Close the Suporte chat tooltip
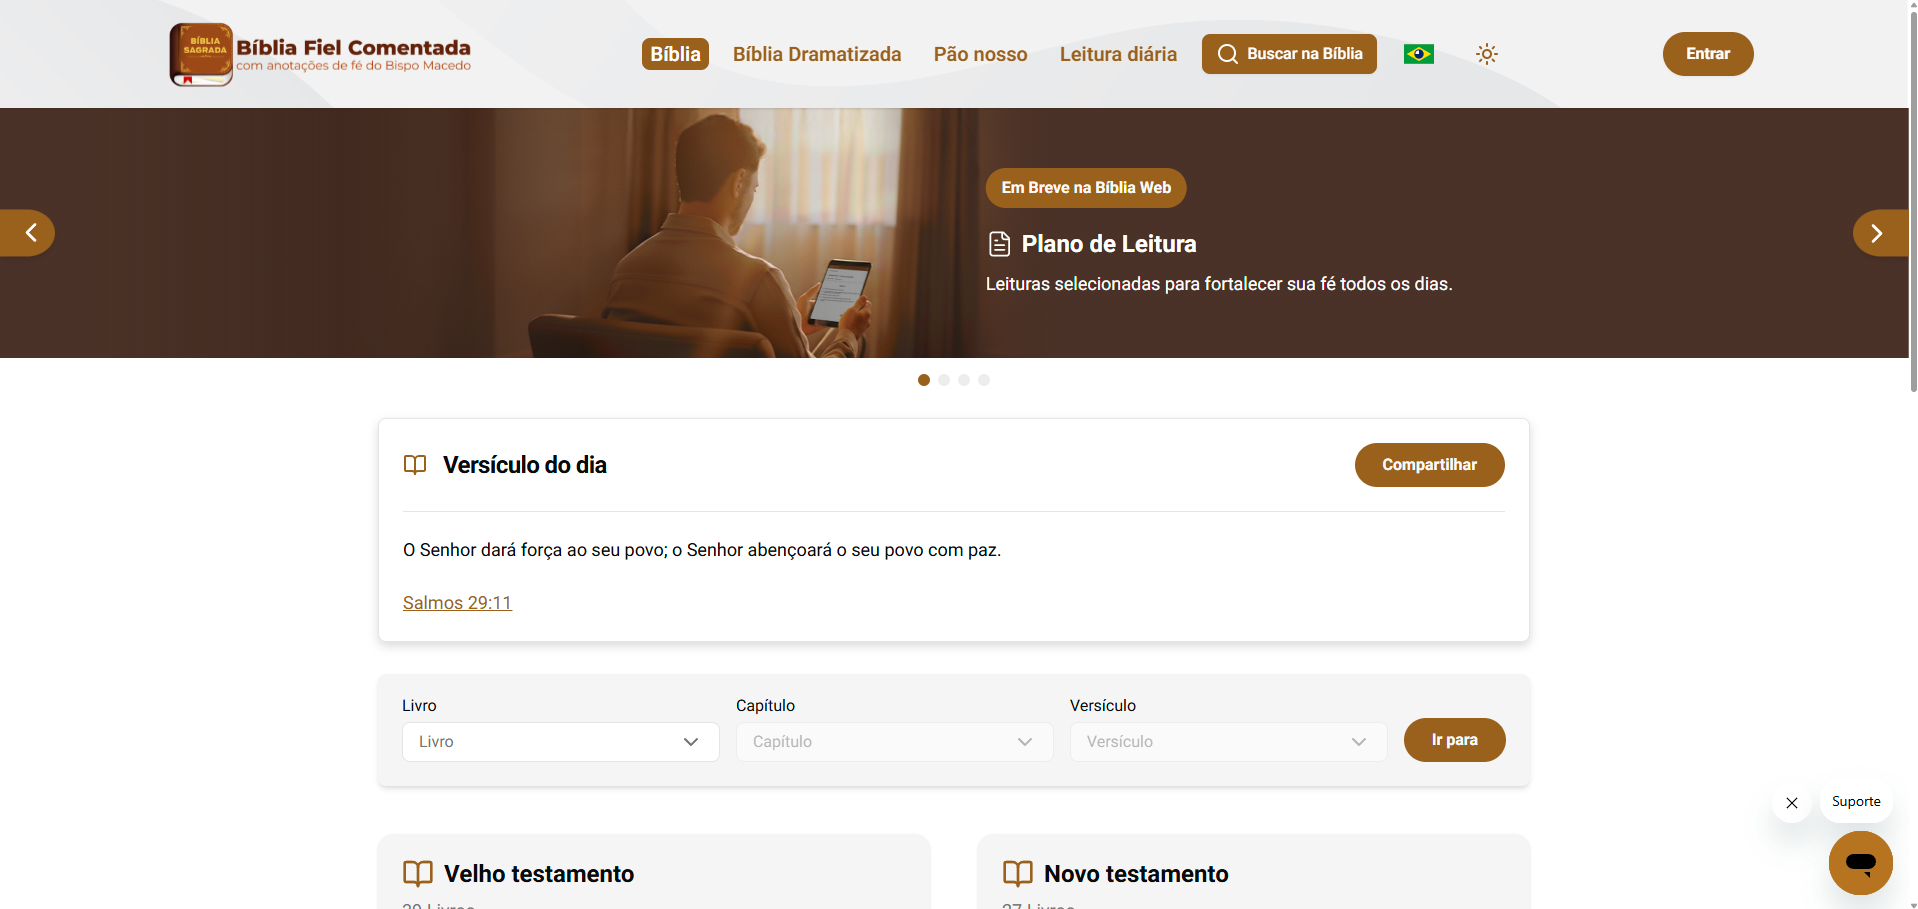The height and width of the screenshot is (909, 1918). (x=1792, y=803)
